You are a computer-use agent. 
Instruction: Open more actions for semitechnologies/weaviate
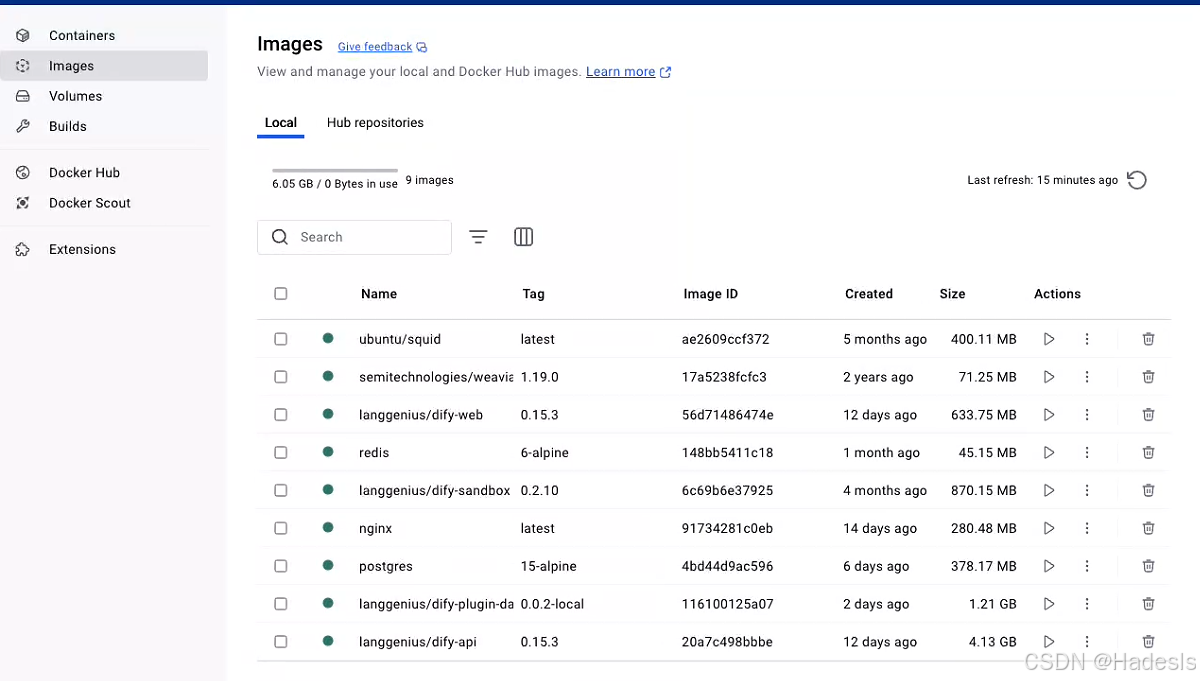1087,377
